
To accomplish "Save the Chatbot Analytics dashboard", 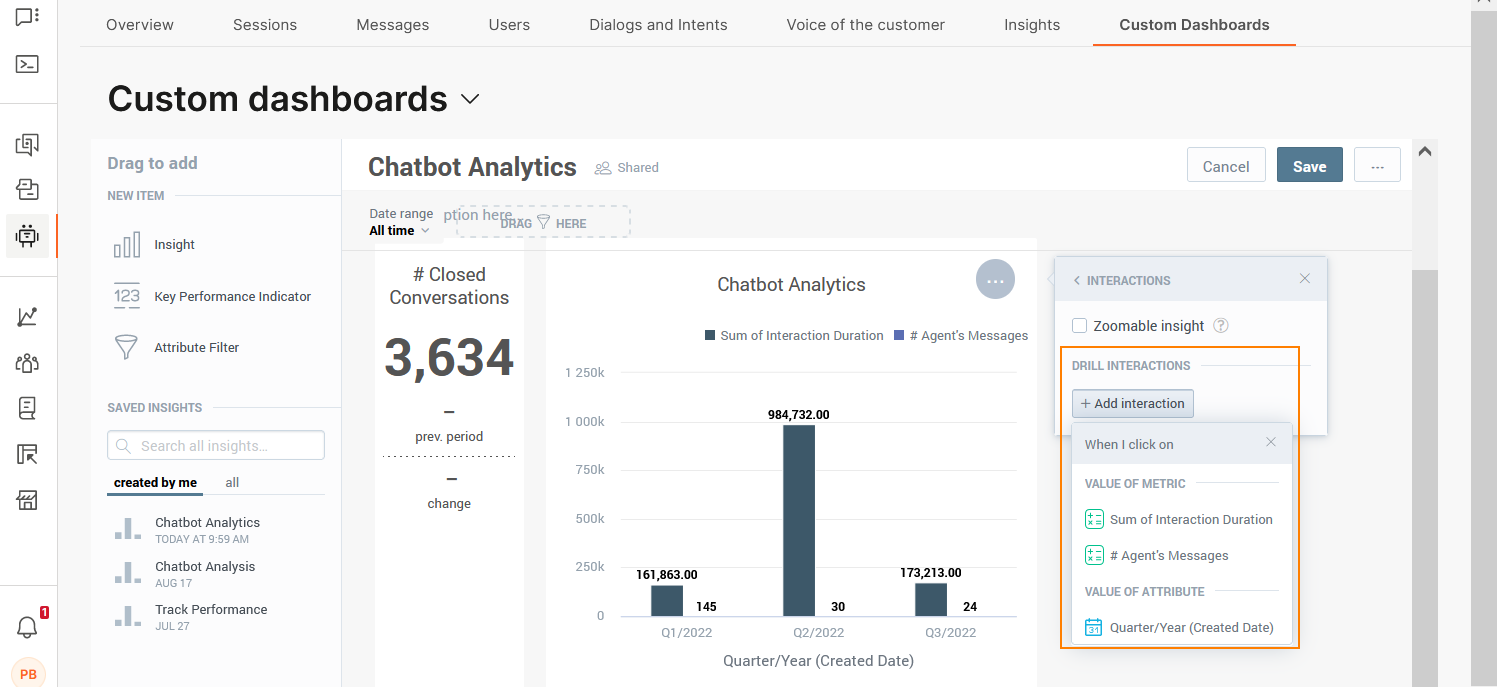I will (x=1309, y=165).
